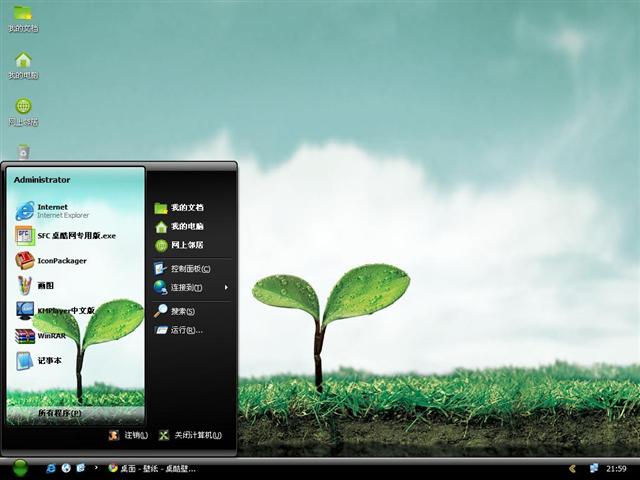Switch to 桌面 - 壁纸 taskbar window

click(152, 469)
